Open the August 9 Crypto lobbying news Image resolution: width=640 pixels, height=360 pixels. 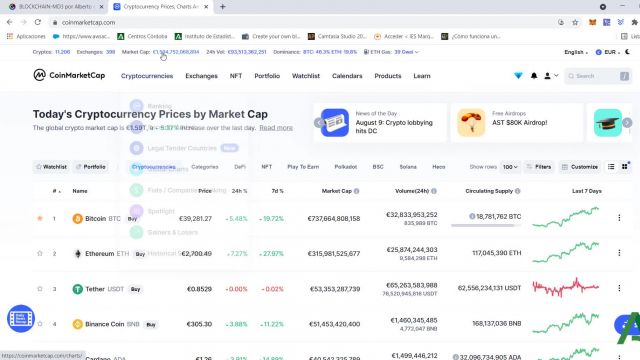tap(380, 122)
